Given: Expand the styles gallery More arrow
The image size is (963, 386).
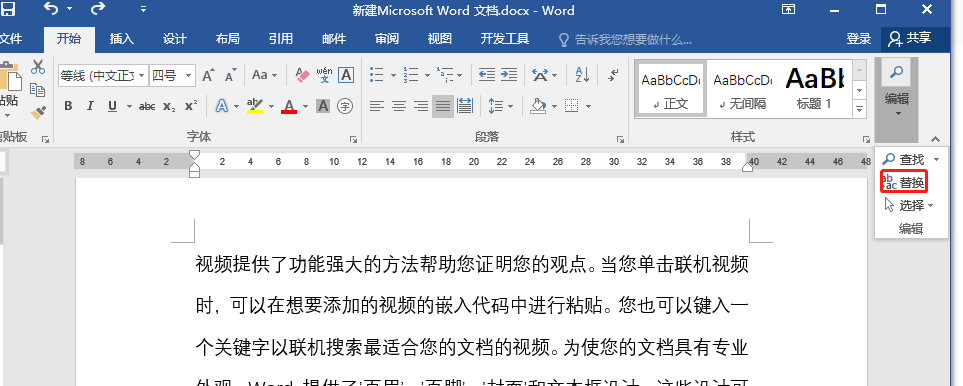Looking at the screenshot, I should [860, 110].
